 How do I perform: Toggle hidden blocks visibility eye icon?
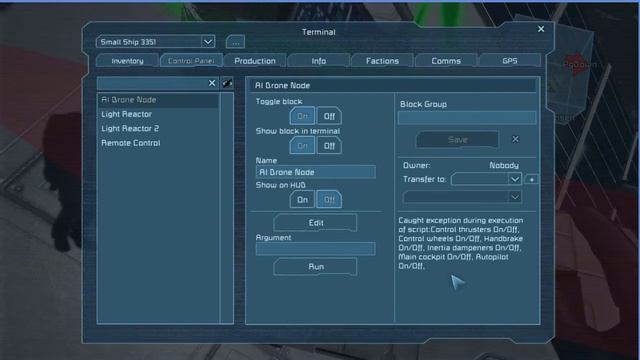pos(227,83)
